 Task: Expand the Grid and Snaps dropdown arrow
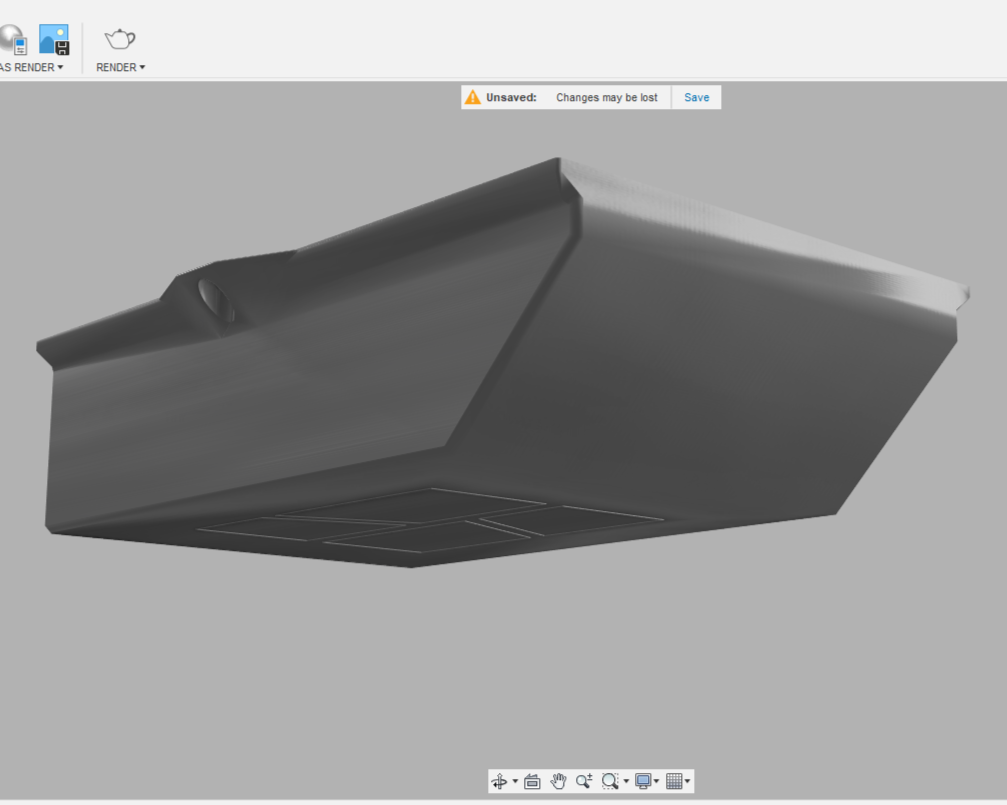pos(687,781)
